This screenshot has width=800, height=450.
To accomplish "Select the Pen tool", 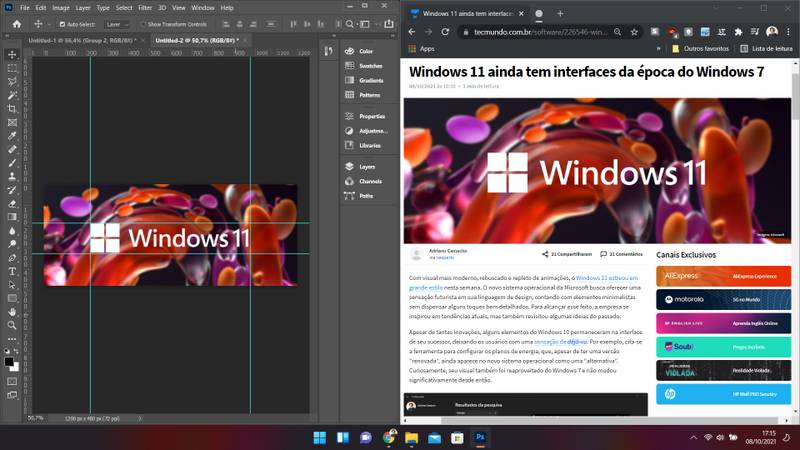I will coord(12,258).
